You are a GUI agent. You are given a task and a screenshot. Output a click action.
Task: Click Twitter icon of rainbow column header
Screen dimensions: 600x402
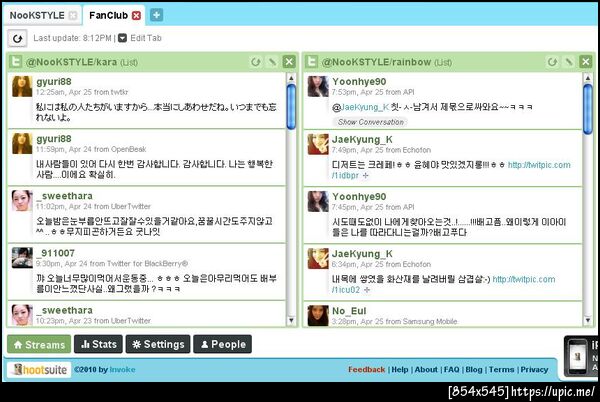[311, 62]
